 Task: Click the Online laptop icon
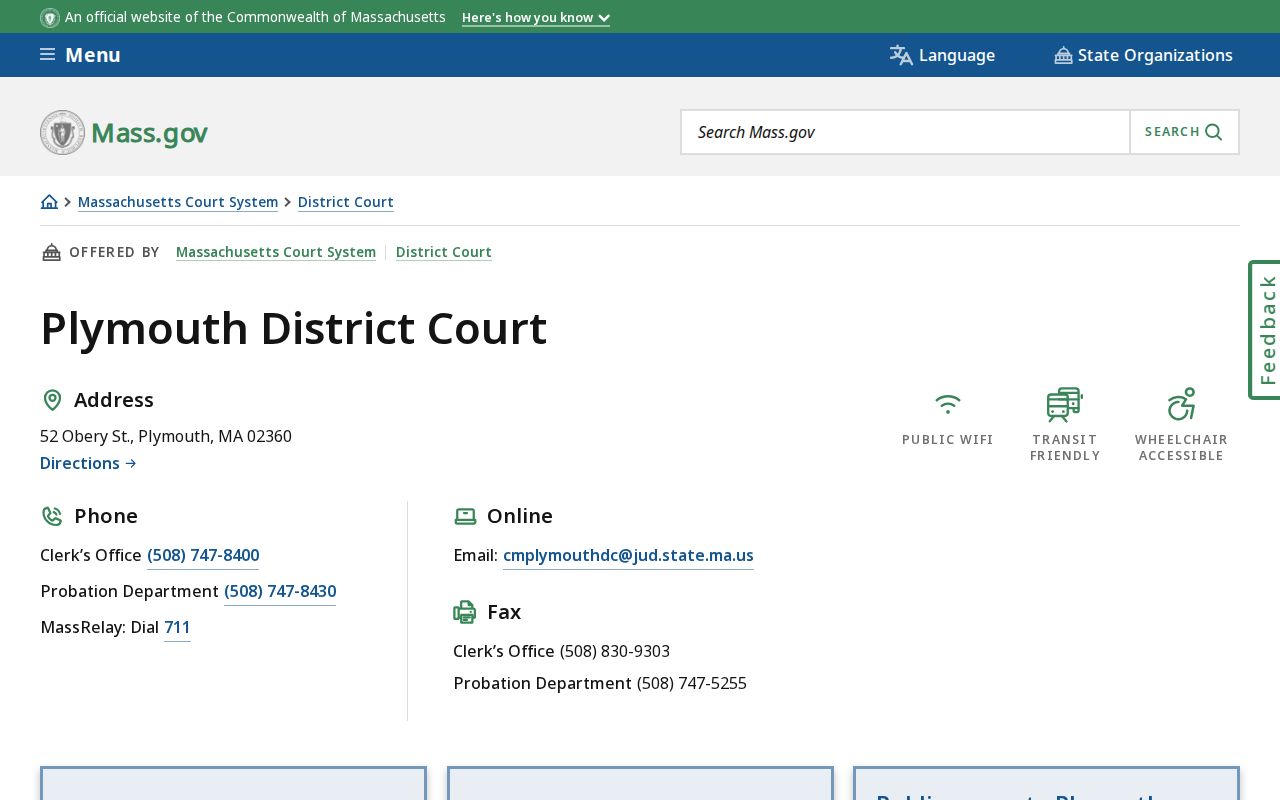pos(465,516)
